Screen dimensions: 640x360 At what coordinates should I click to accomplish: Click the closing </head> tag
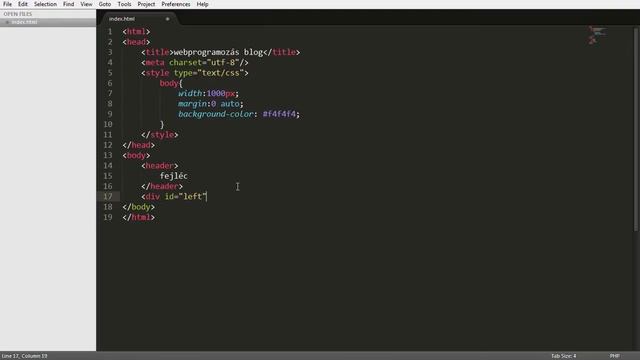tap(138, 145)
